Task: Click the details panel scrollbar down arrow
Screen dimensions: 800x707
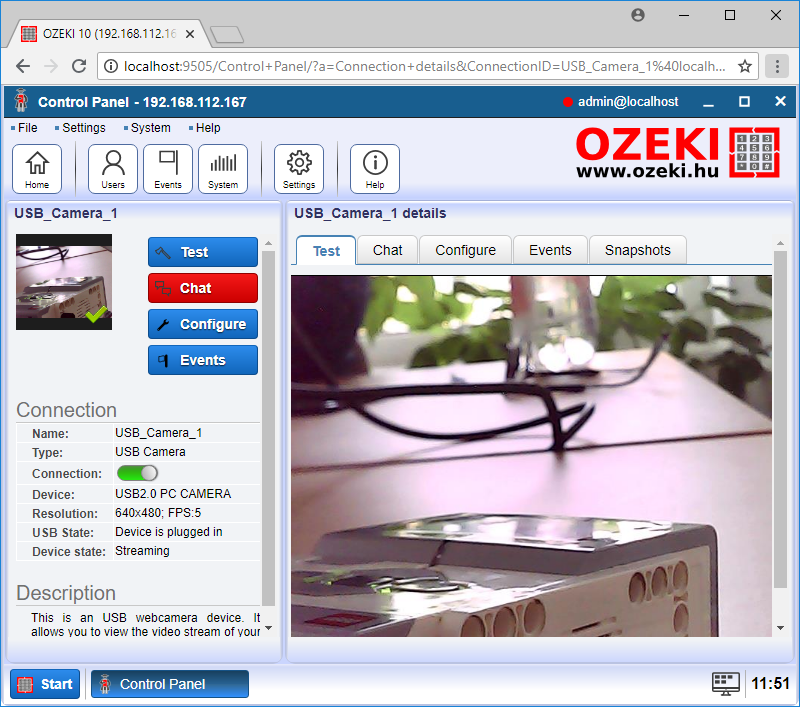Action: [x=780, y=628]
